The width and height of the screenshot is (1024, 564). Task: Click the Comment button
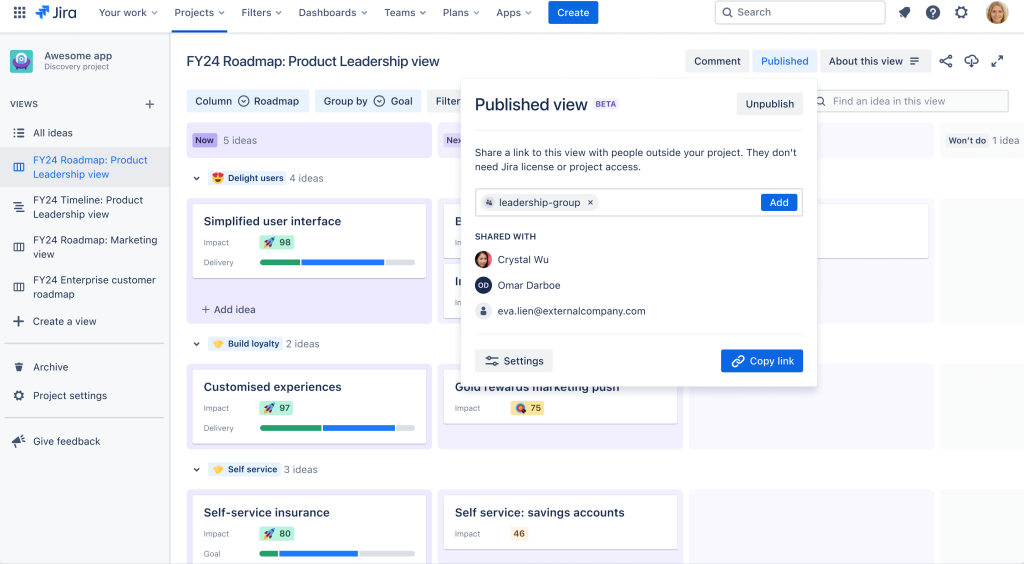click(717, 61)
